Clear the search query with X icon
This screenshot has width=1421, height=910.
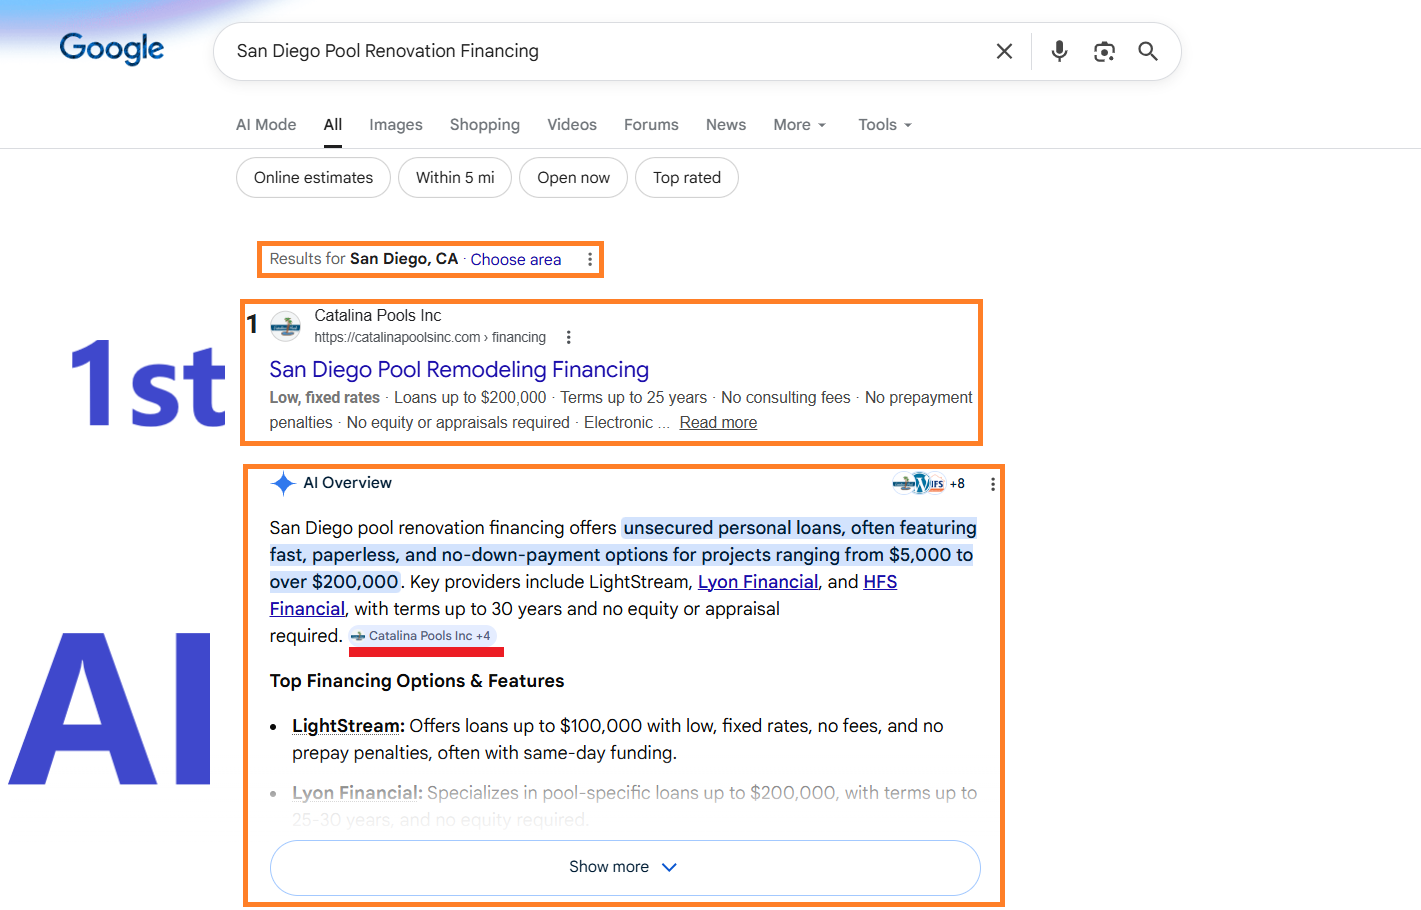pyautogui.click(x=1004, y=51)
